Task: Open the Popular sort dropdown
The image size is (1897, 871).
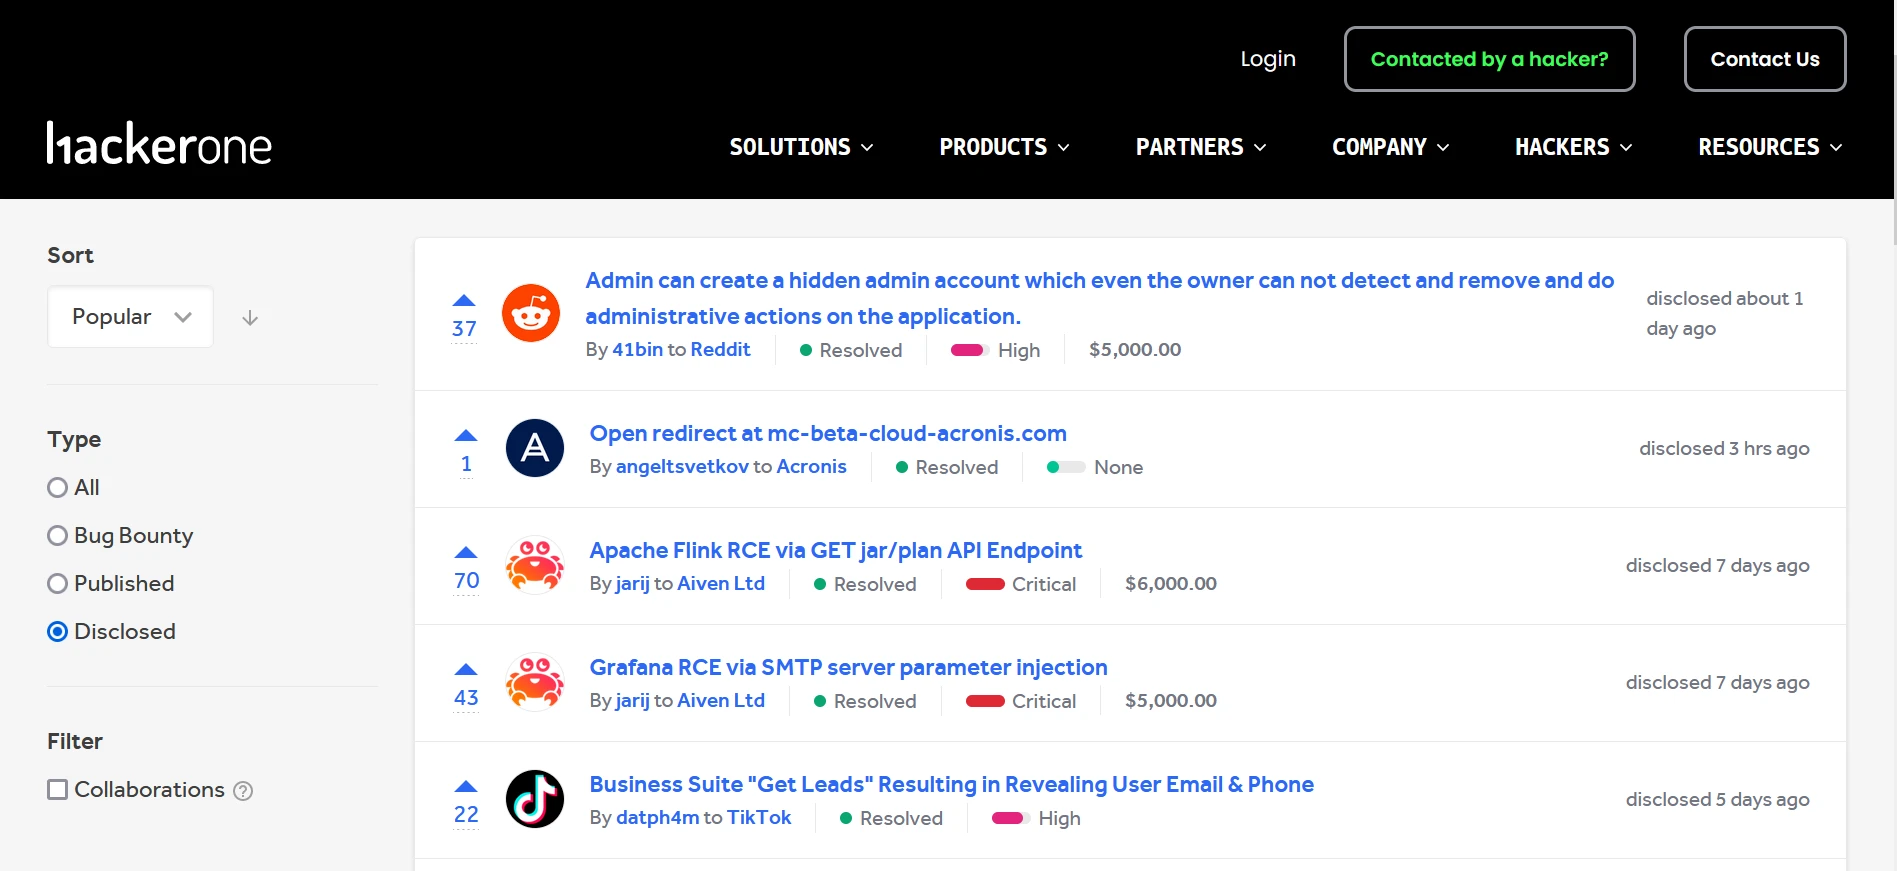Action: [131, 317]
